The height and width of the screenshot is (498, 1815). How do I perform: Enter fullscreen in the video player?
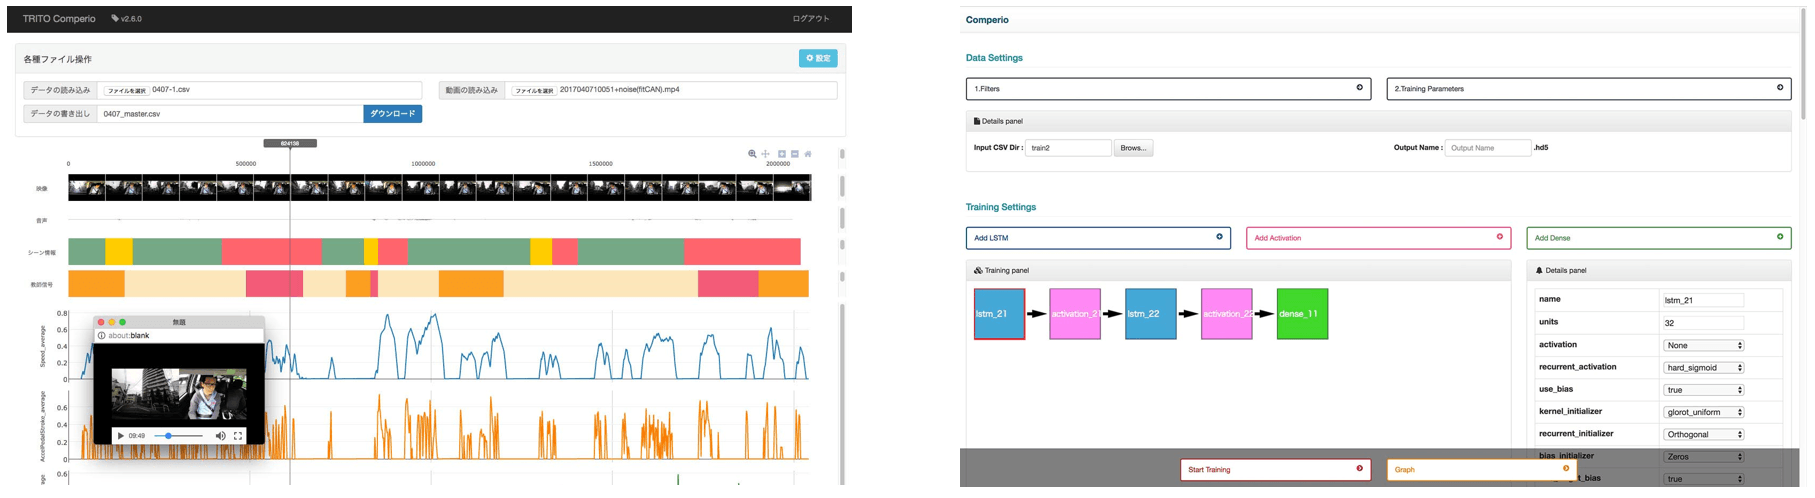(238, 436)
